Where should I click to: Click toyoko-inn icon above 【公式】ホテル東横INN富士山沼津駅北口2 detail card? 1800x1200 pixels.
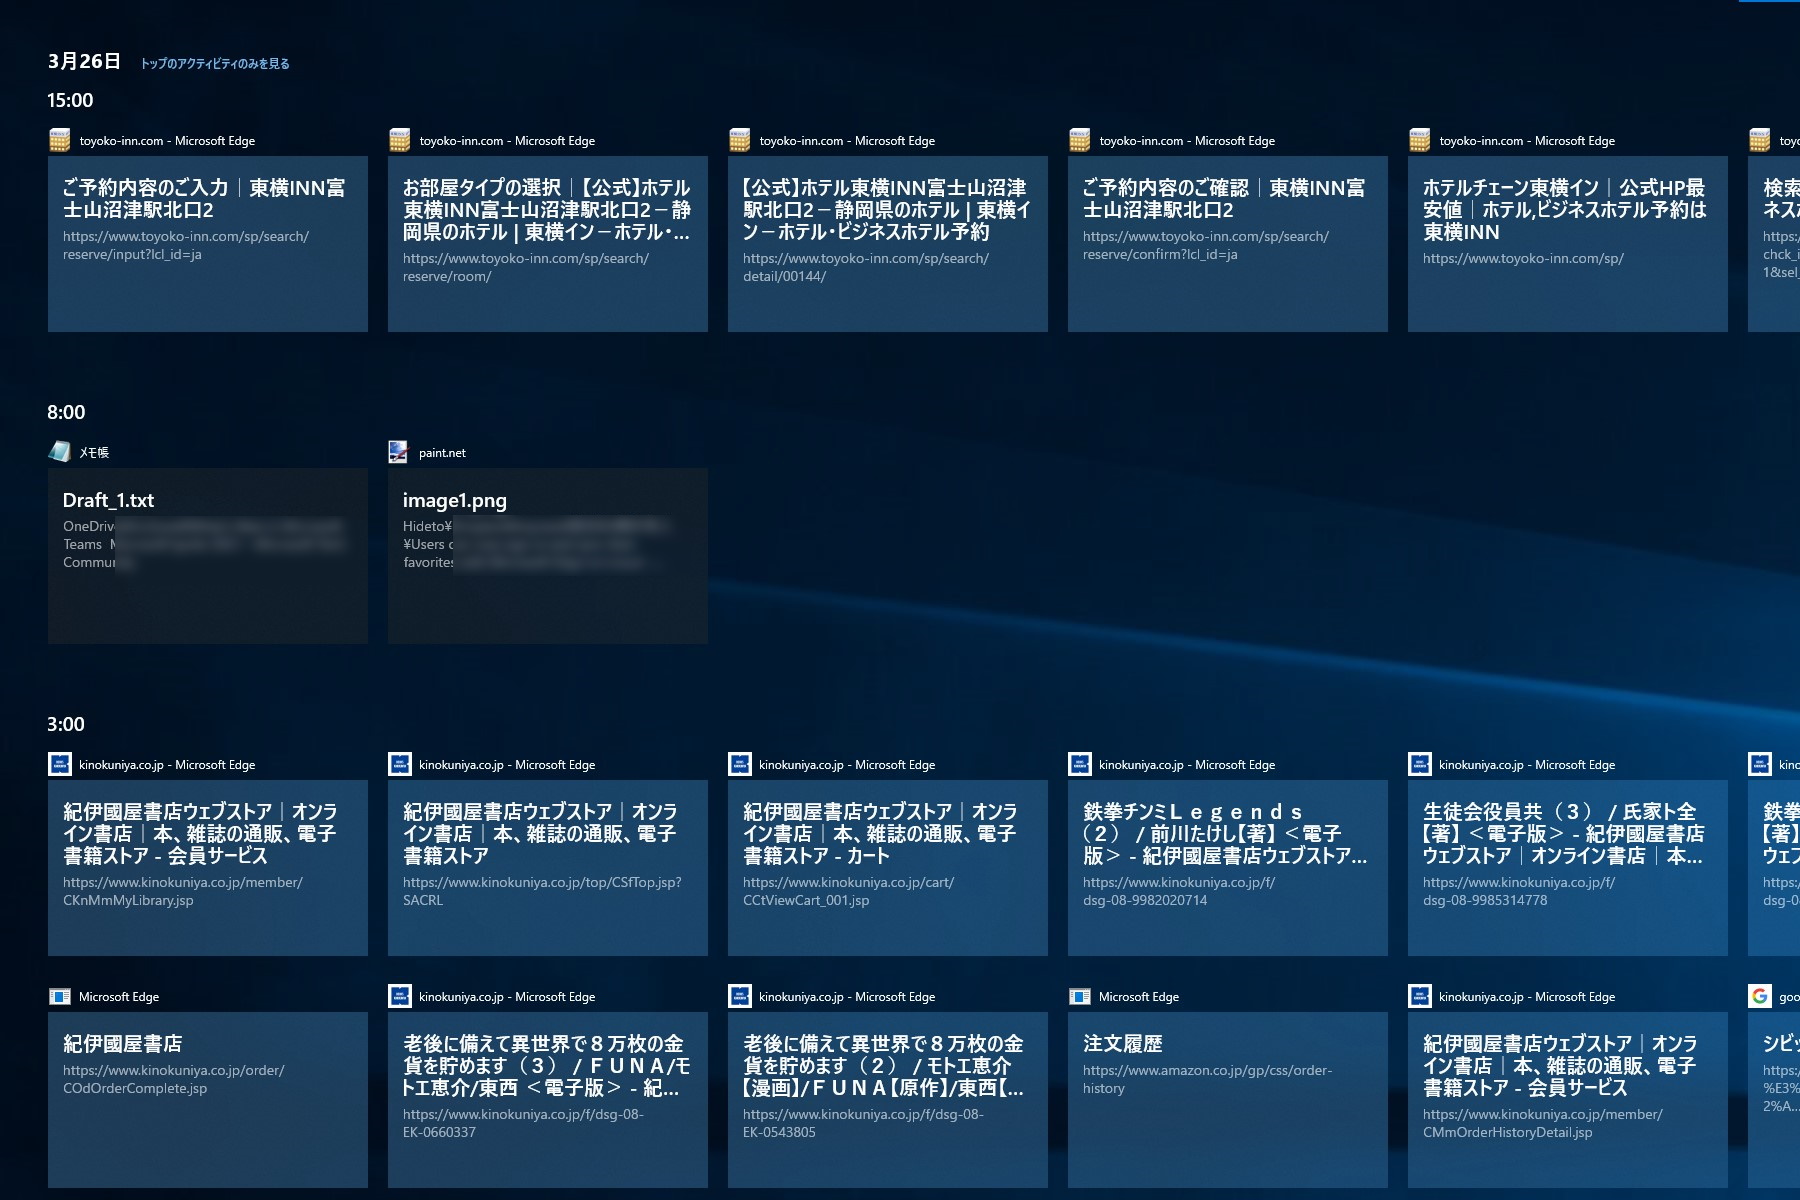(740, 141)
